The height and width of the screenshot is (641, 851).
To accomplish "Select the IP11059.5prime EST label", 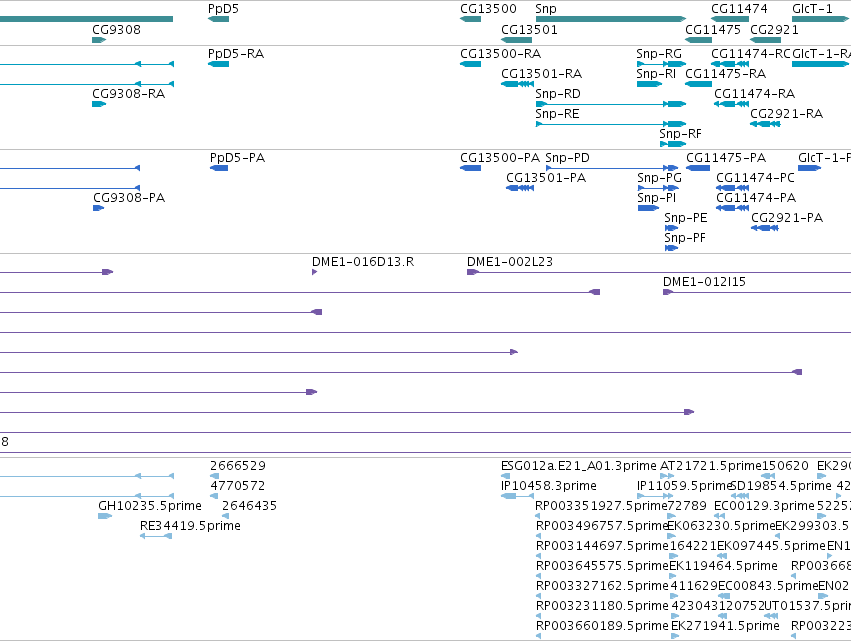I will coord(685,486).
